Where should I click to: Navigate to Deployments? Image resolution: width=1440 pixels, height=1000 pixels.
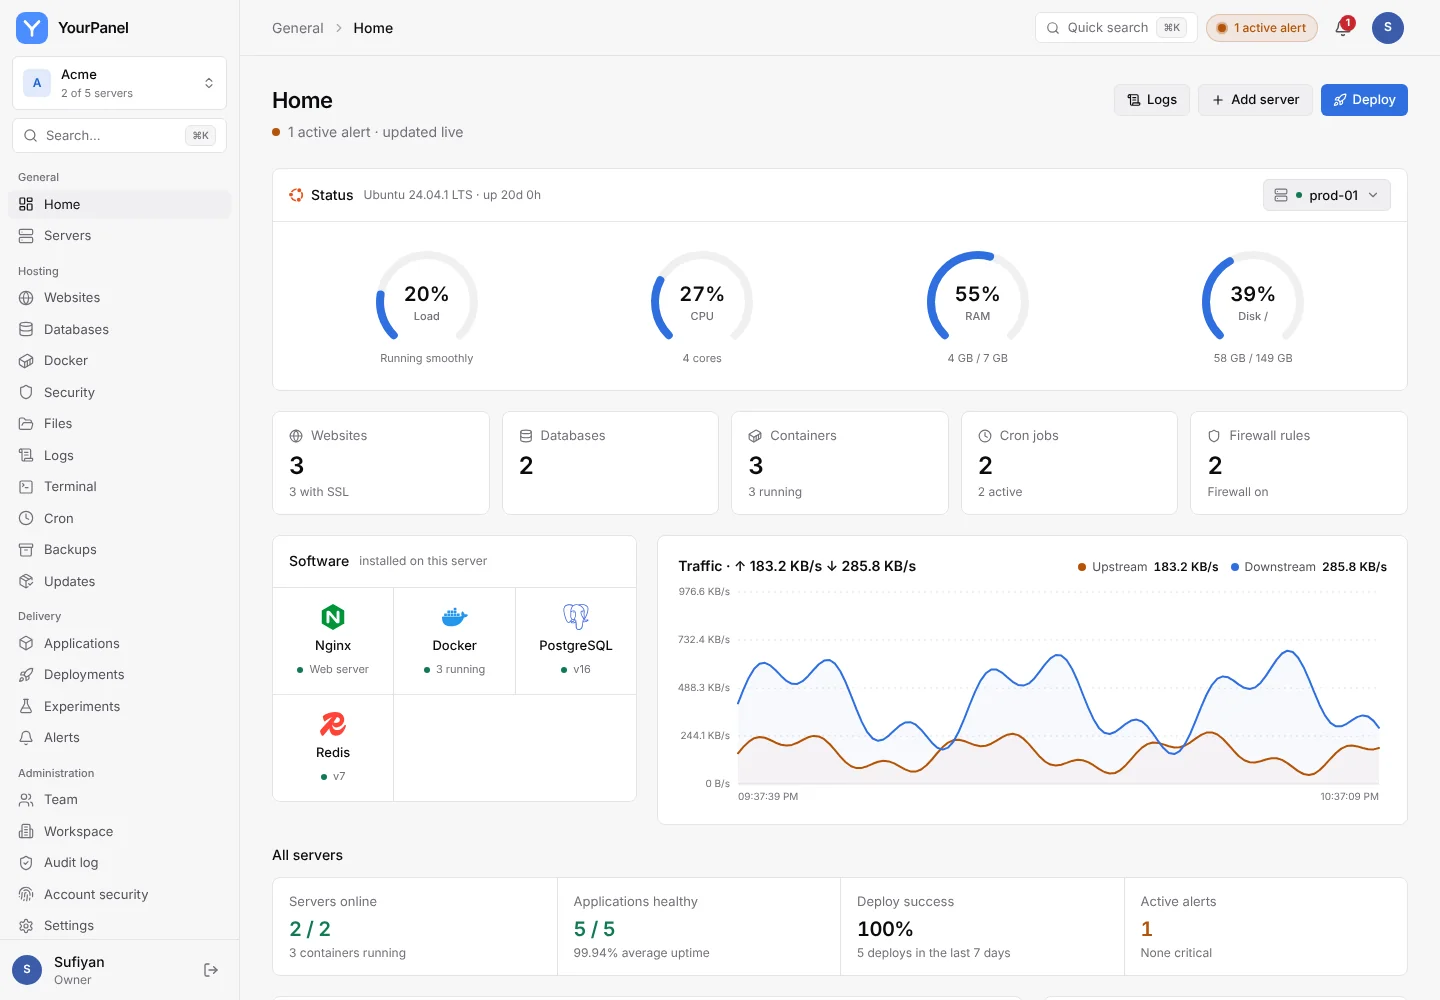point(119,675)
